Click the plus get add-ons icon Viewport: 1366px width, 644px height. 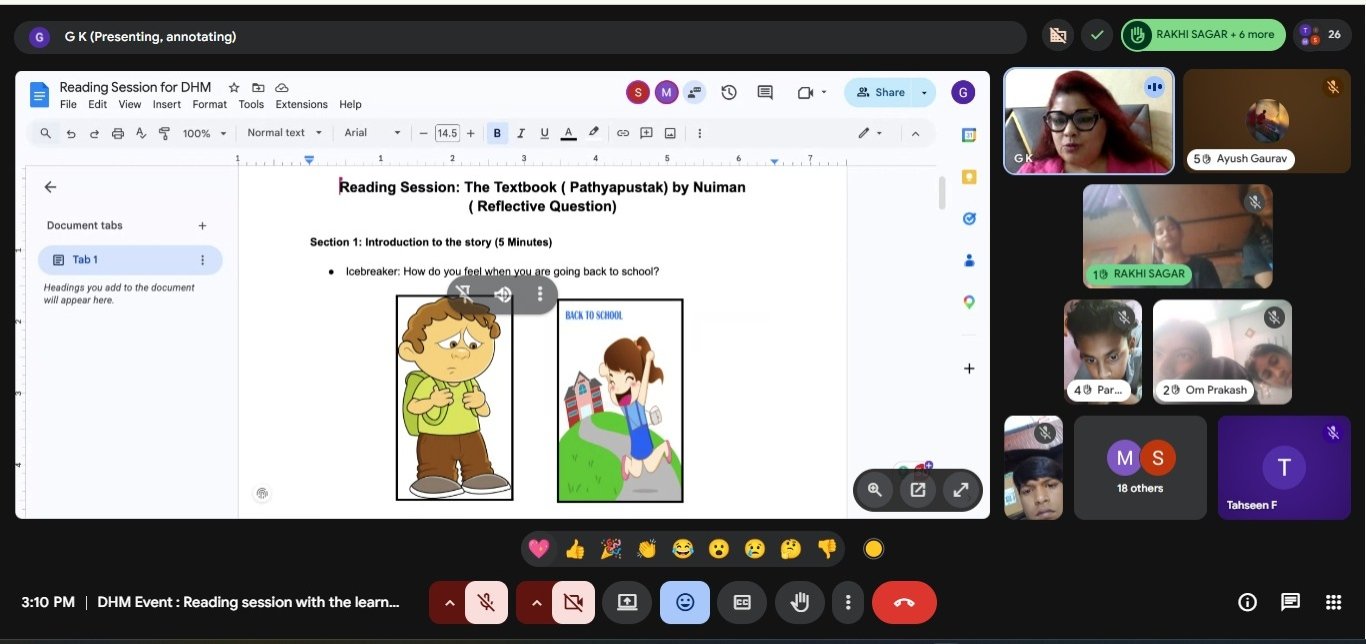coord(969,369)
